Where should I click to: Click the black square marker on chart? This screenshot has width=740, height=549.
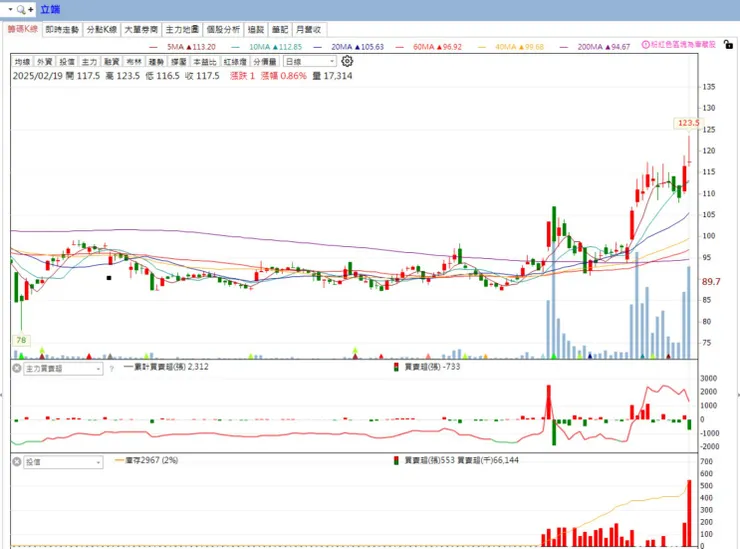[109, 278]
